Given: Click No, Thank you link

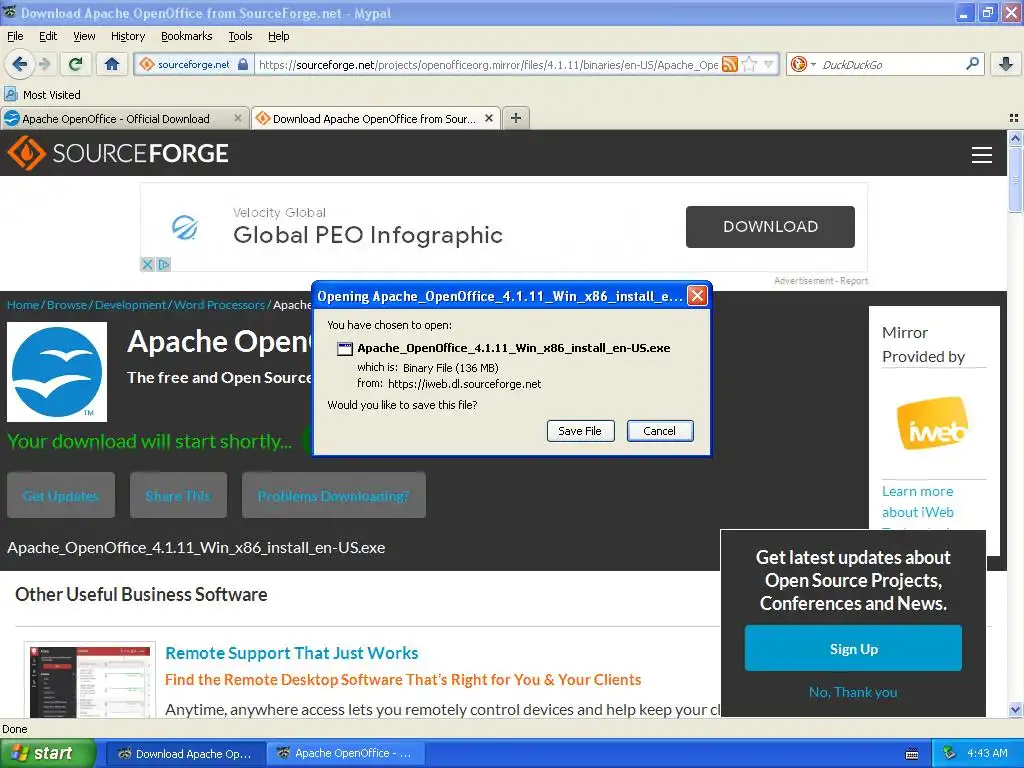Looking at the screenshot, I should (853, 692).
